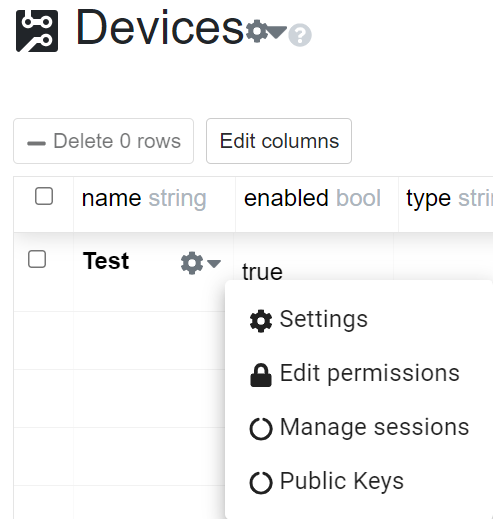
Task: Click the help question mark icon
Action: (x=300, y=35)
